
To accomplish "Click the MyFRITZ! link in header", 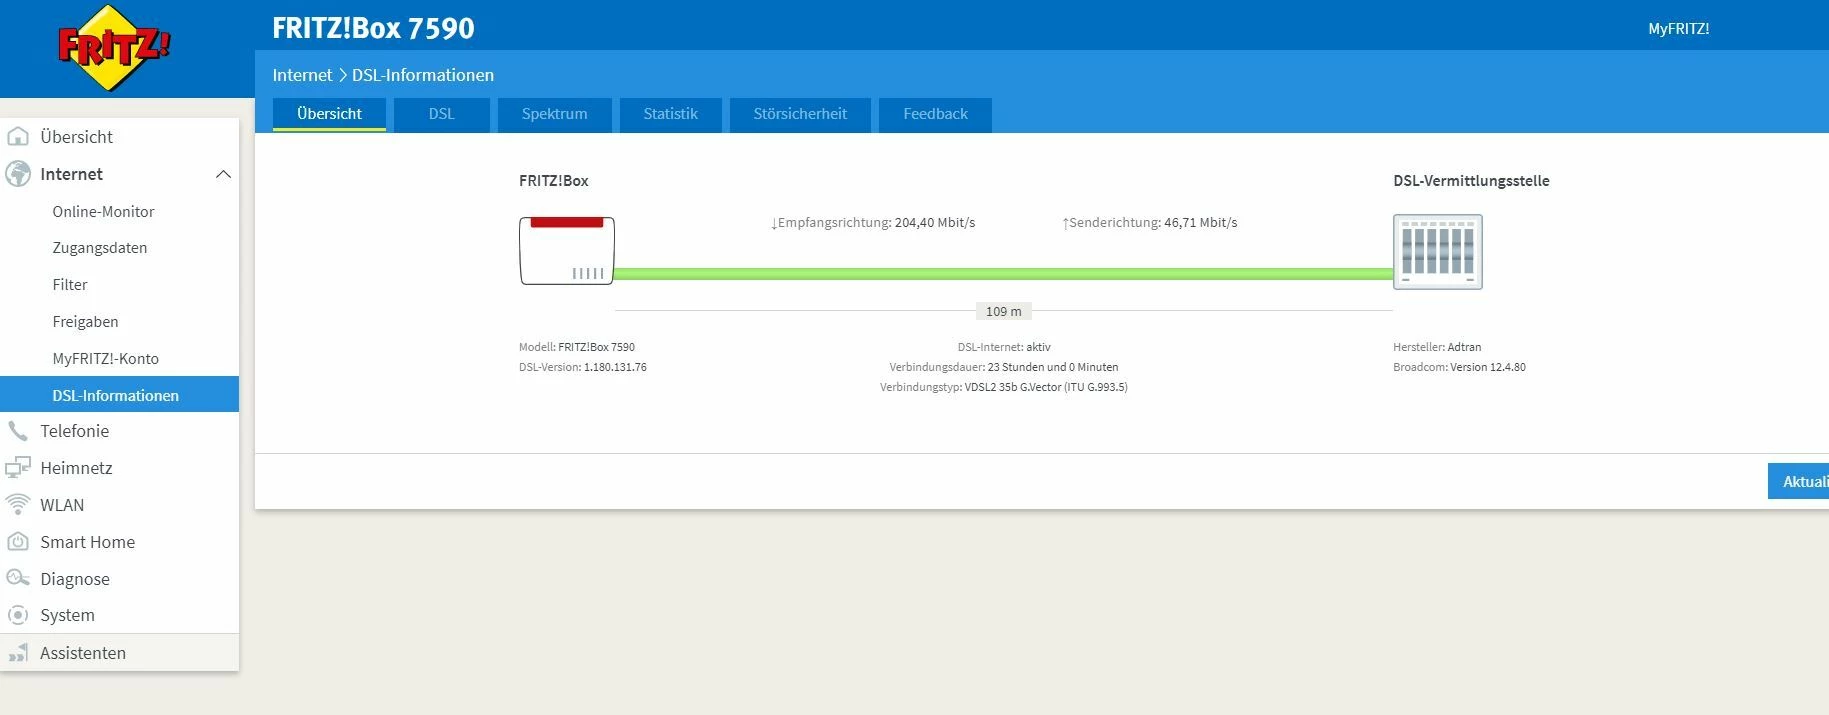I will click(x=1678, y=29).
